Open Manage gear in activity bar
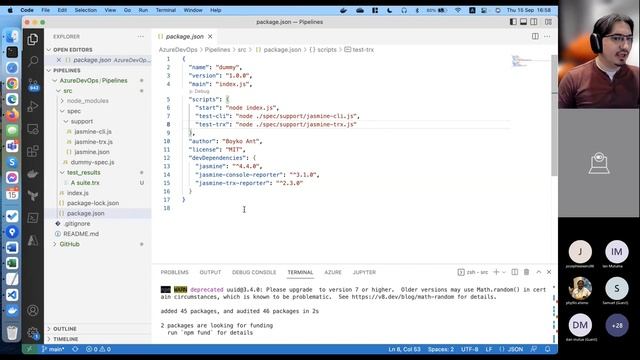This screenshot has width=640, height=360. point(33,333)
